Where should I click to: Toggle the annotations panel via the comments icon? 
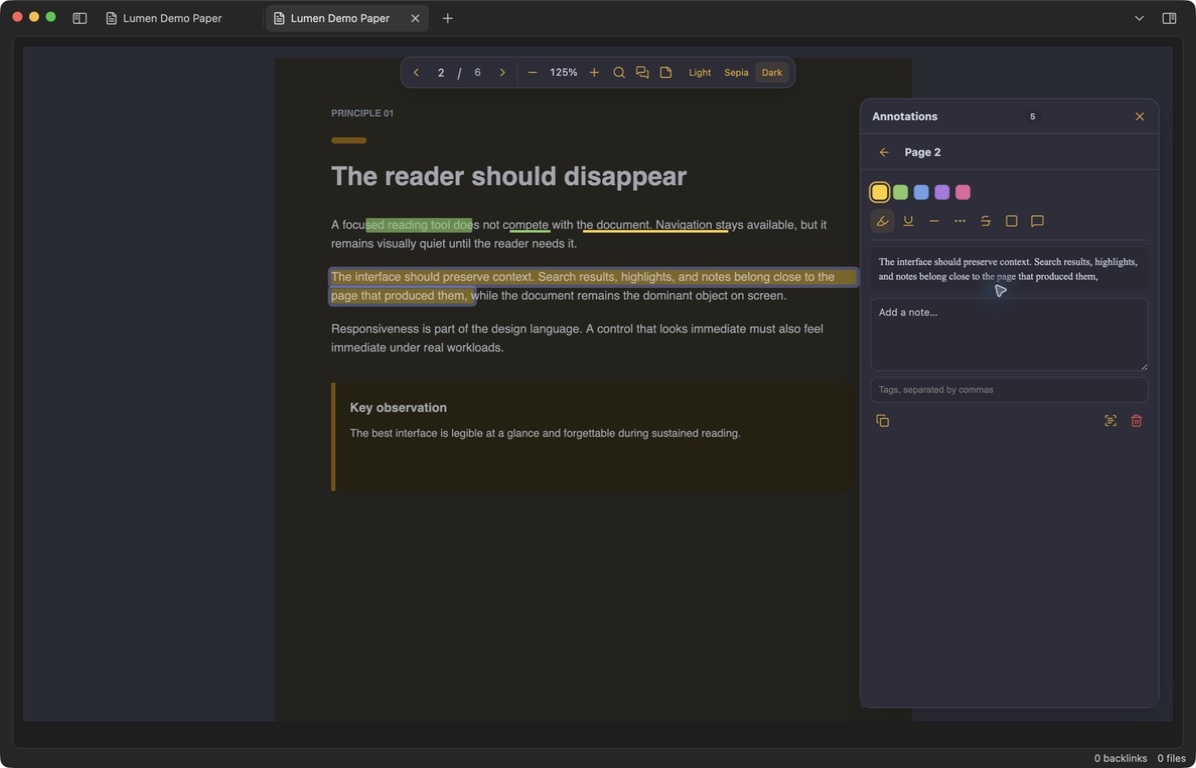642,72
